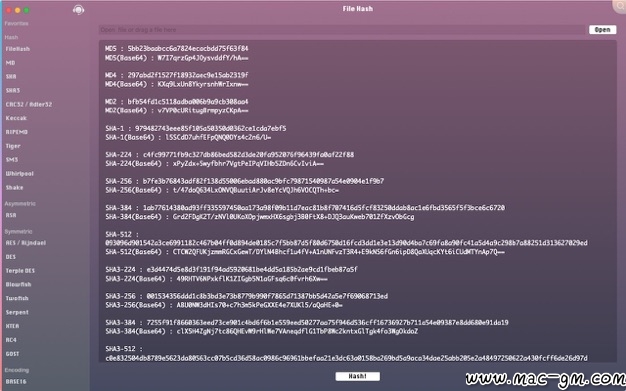
Task: Click the Favorites section header
Action: [x=16, y=24]
